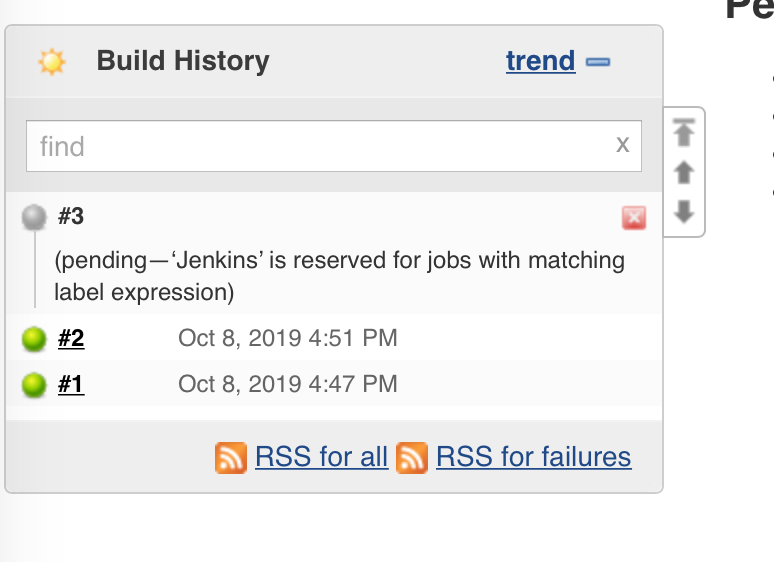This screenshot has width=774, height=562.
Task: Open the build trend link
Action: [541, 61]
